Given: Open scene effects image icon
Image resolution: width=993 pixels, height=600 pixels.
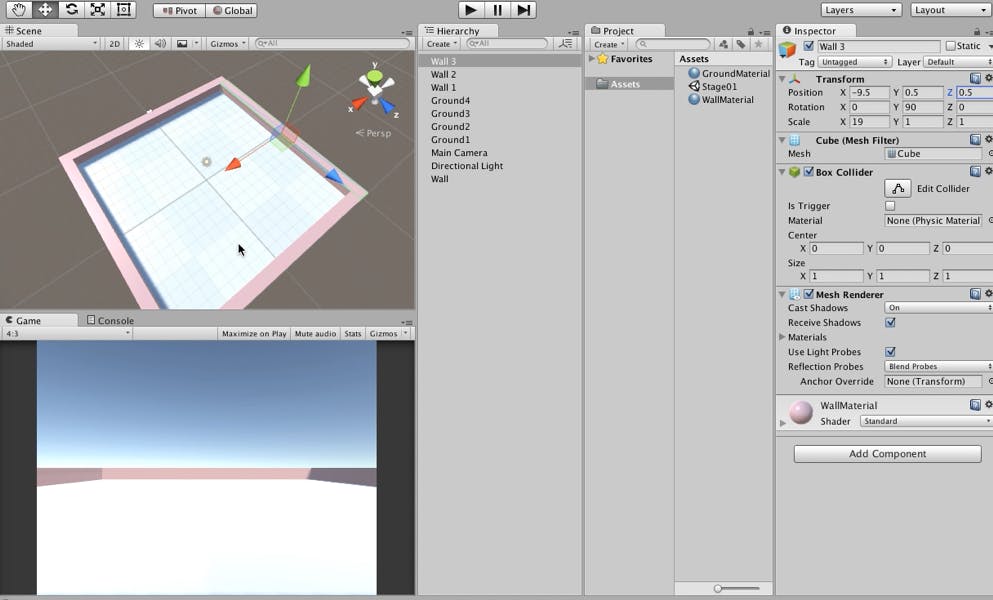Looking at the screenshot, I should click(x=182, y=44).
